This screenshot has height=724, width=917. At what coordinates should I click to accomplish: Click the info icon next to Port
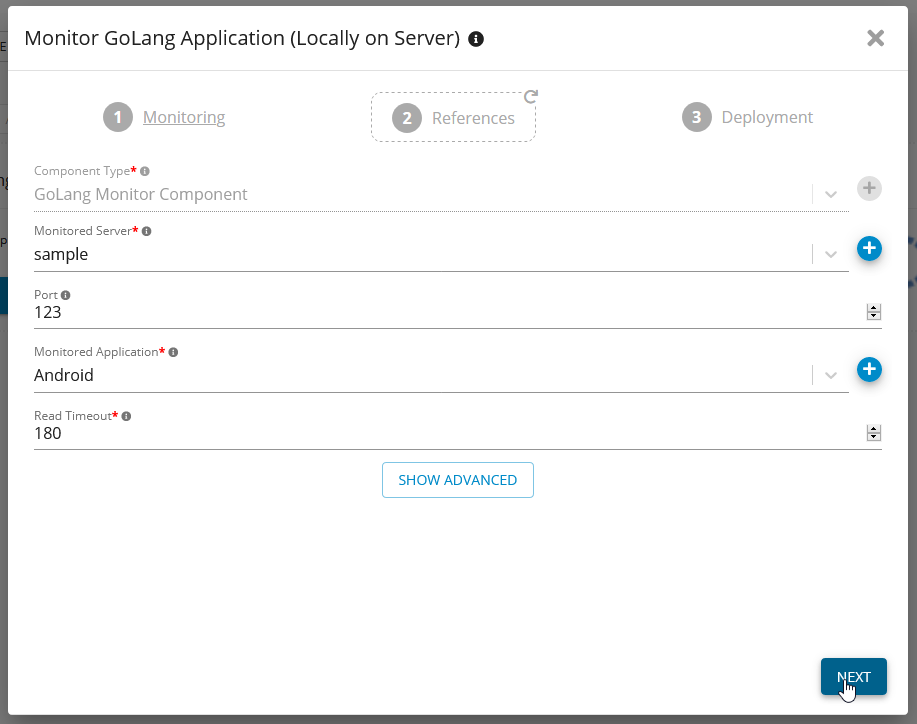click(66, 295)
